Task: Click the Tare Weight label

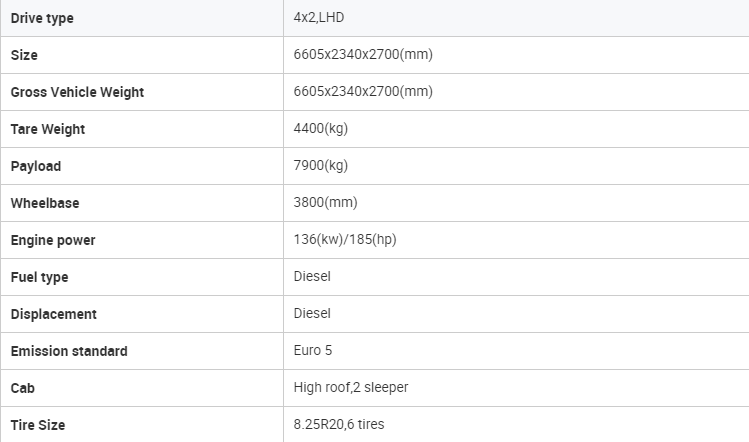Action: click(x=48, y=129)
